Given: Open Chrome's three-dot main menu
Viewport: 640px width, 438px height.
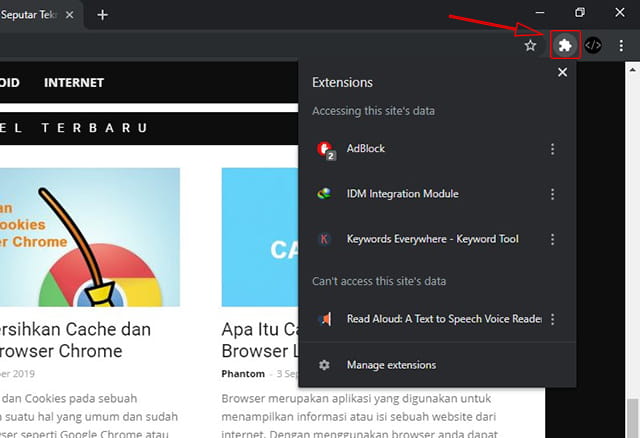Looking at the screenshot, I should (621, 45).
